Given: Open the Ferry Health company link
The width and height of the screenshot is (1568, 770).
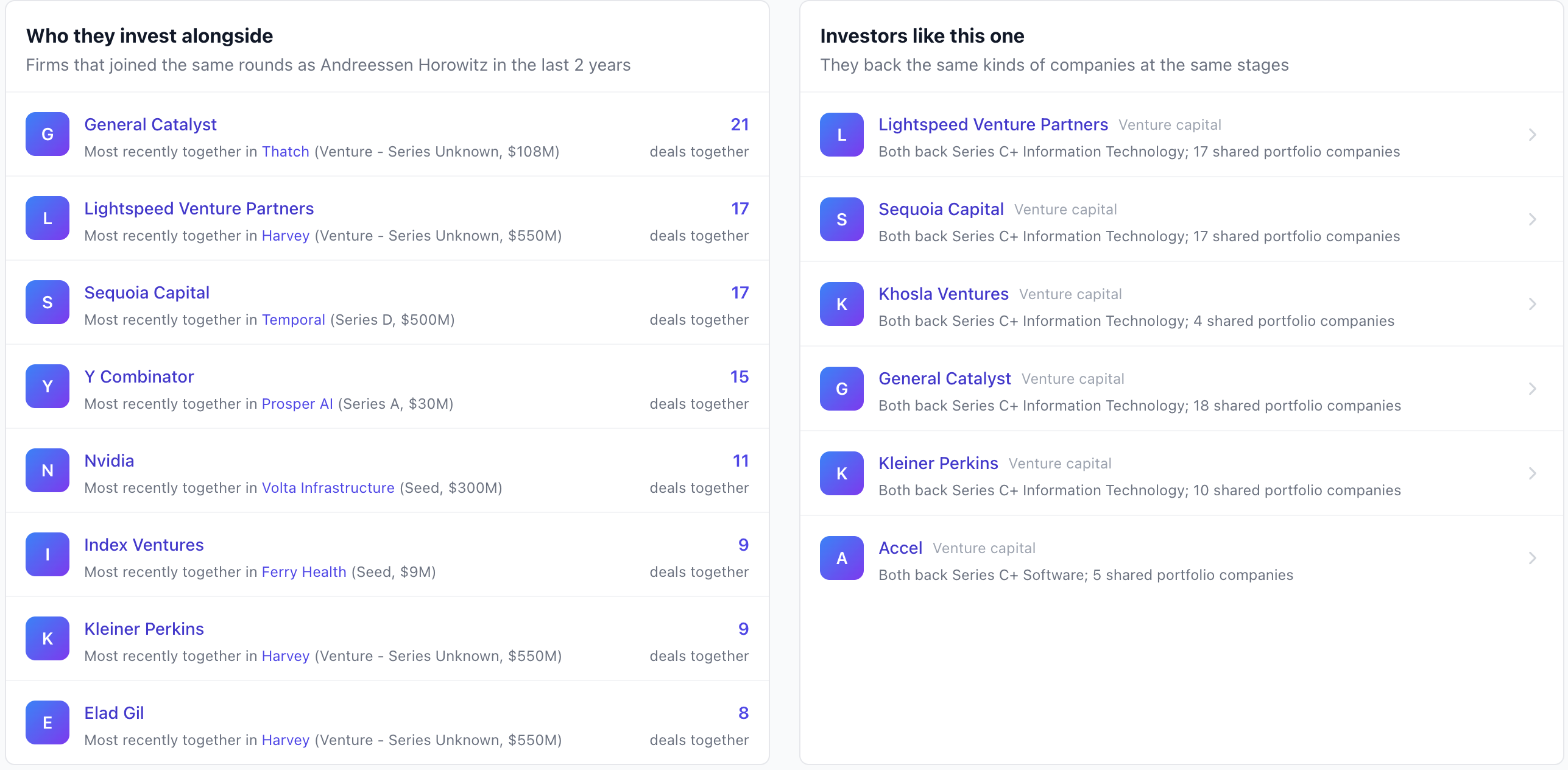Looking at the screenshot, I should tap(304, 572).
